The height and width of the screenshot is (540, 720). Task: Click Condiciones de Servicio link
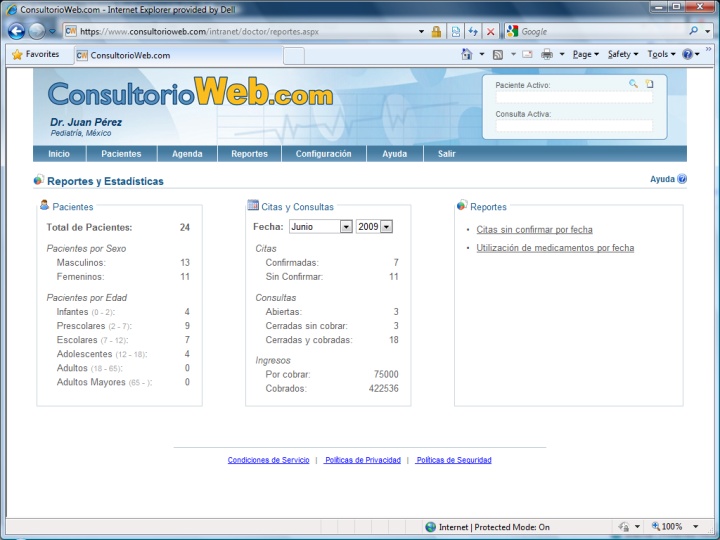pyautogui.click(x=268, y=460)
